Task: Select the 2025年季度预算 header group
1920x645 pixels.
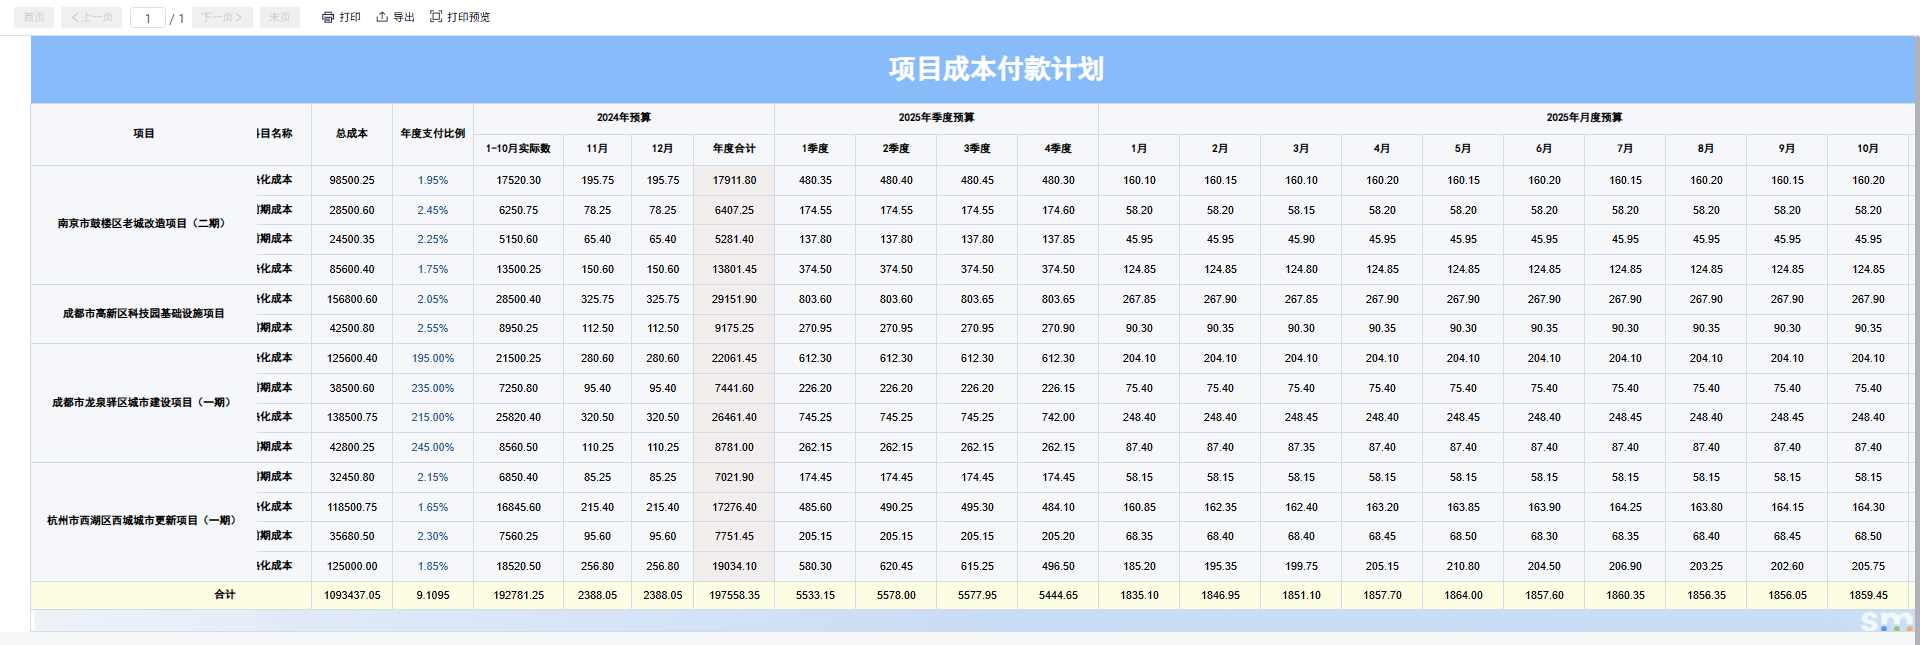Action: [x=936, y=118]
